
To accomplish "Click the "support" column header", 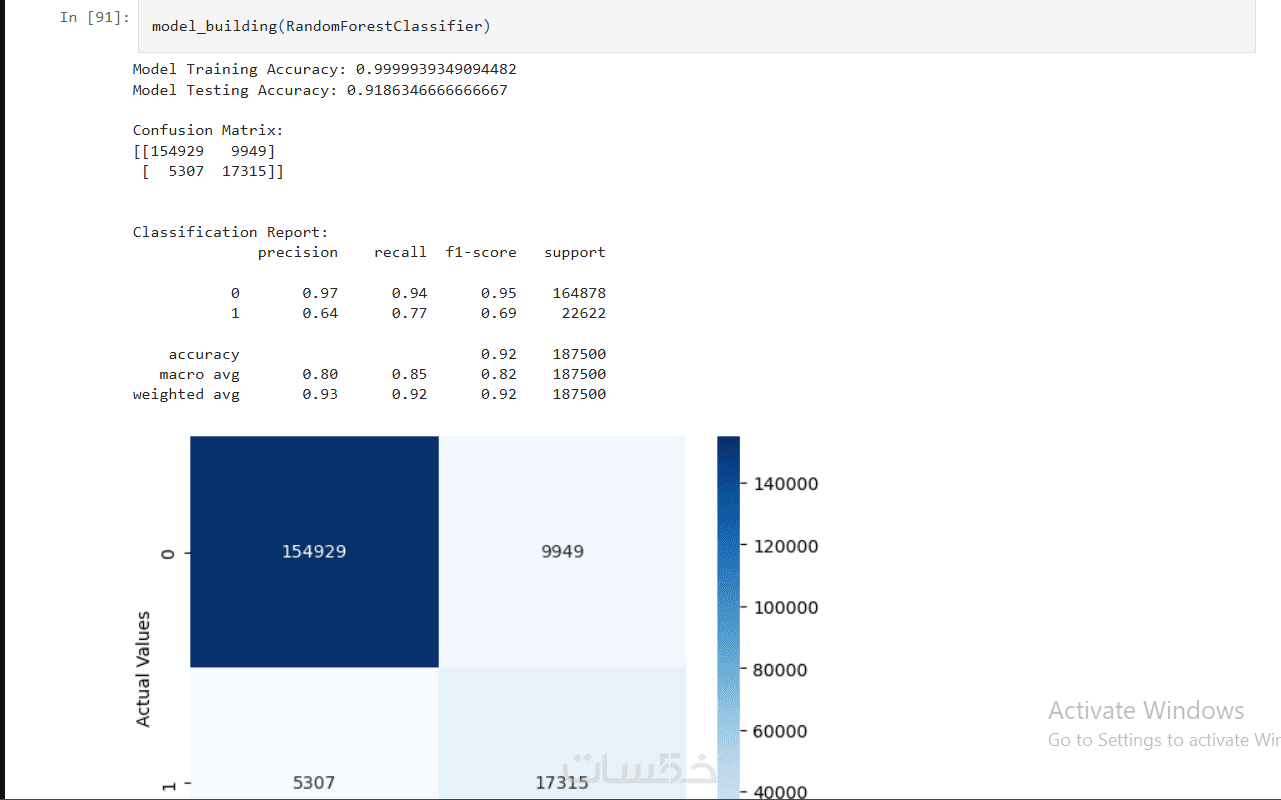I will tap(575, 253).
